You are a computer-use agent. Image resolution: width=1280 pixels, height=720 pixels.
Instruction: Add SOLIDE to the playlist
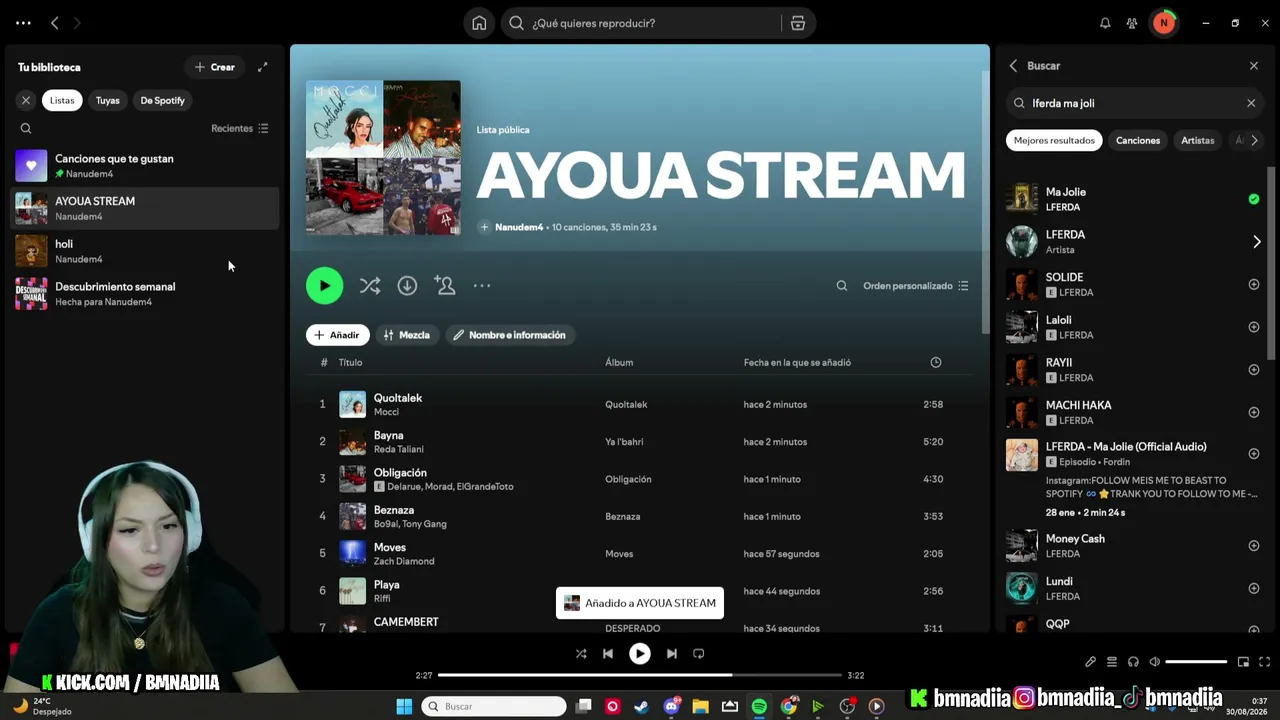point(1254,284)
